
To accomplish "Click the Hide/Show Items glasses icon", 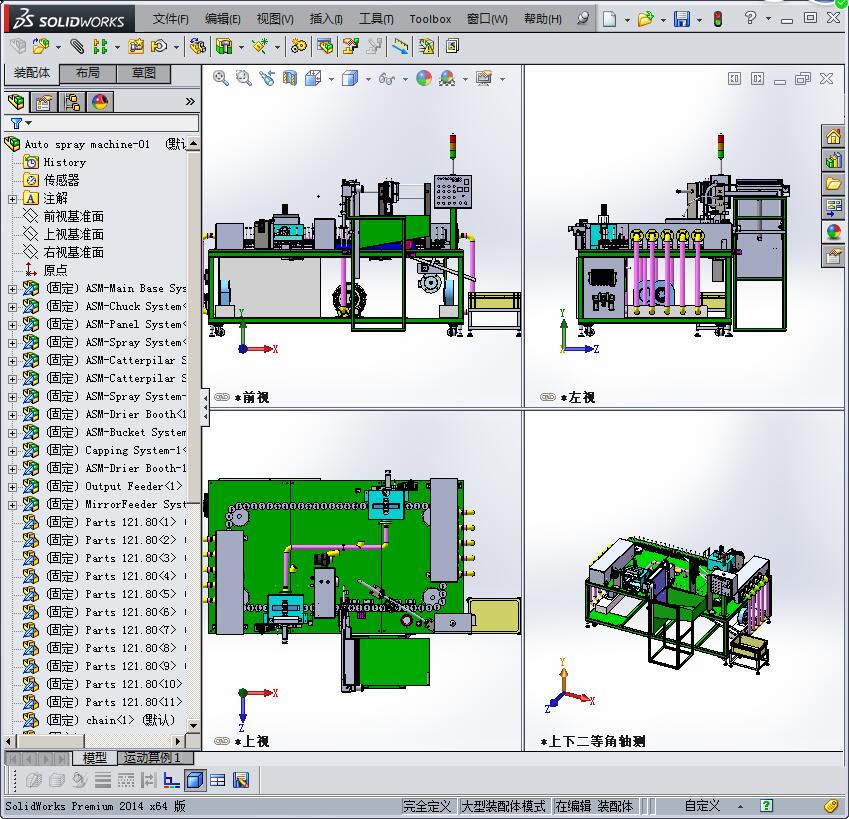I will coord(387,79).
